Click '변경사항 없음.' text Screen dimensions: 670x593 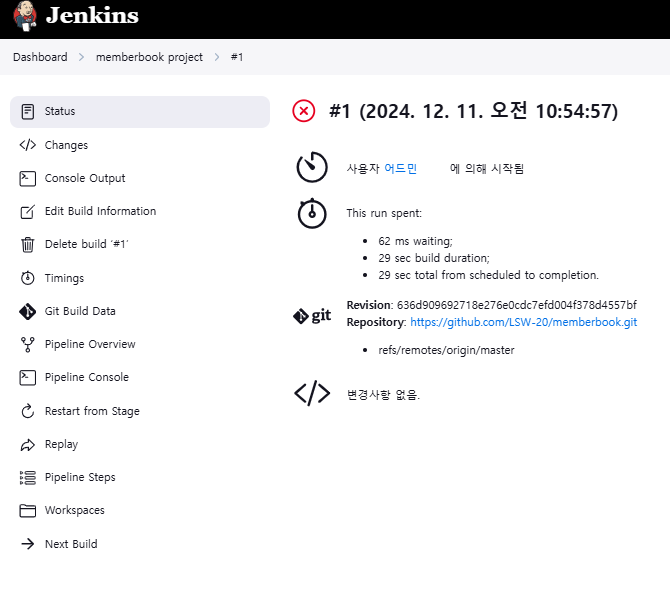pos(383,394)
